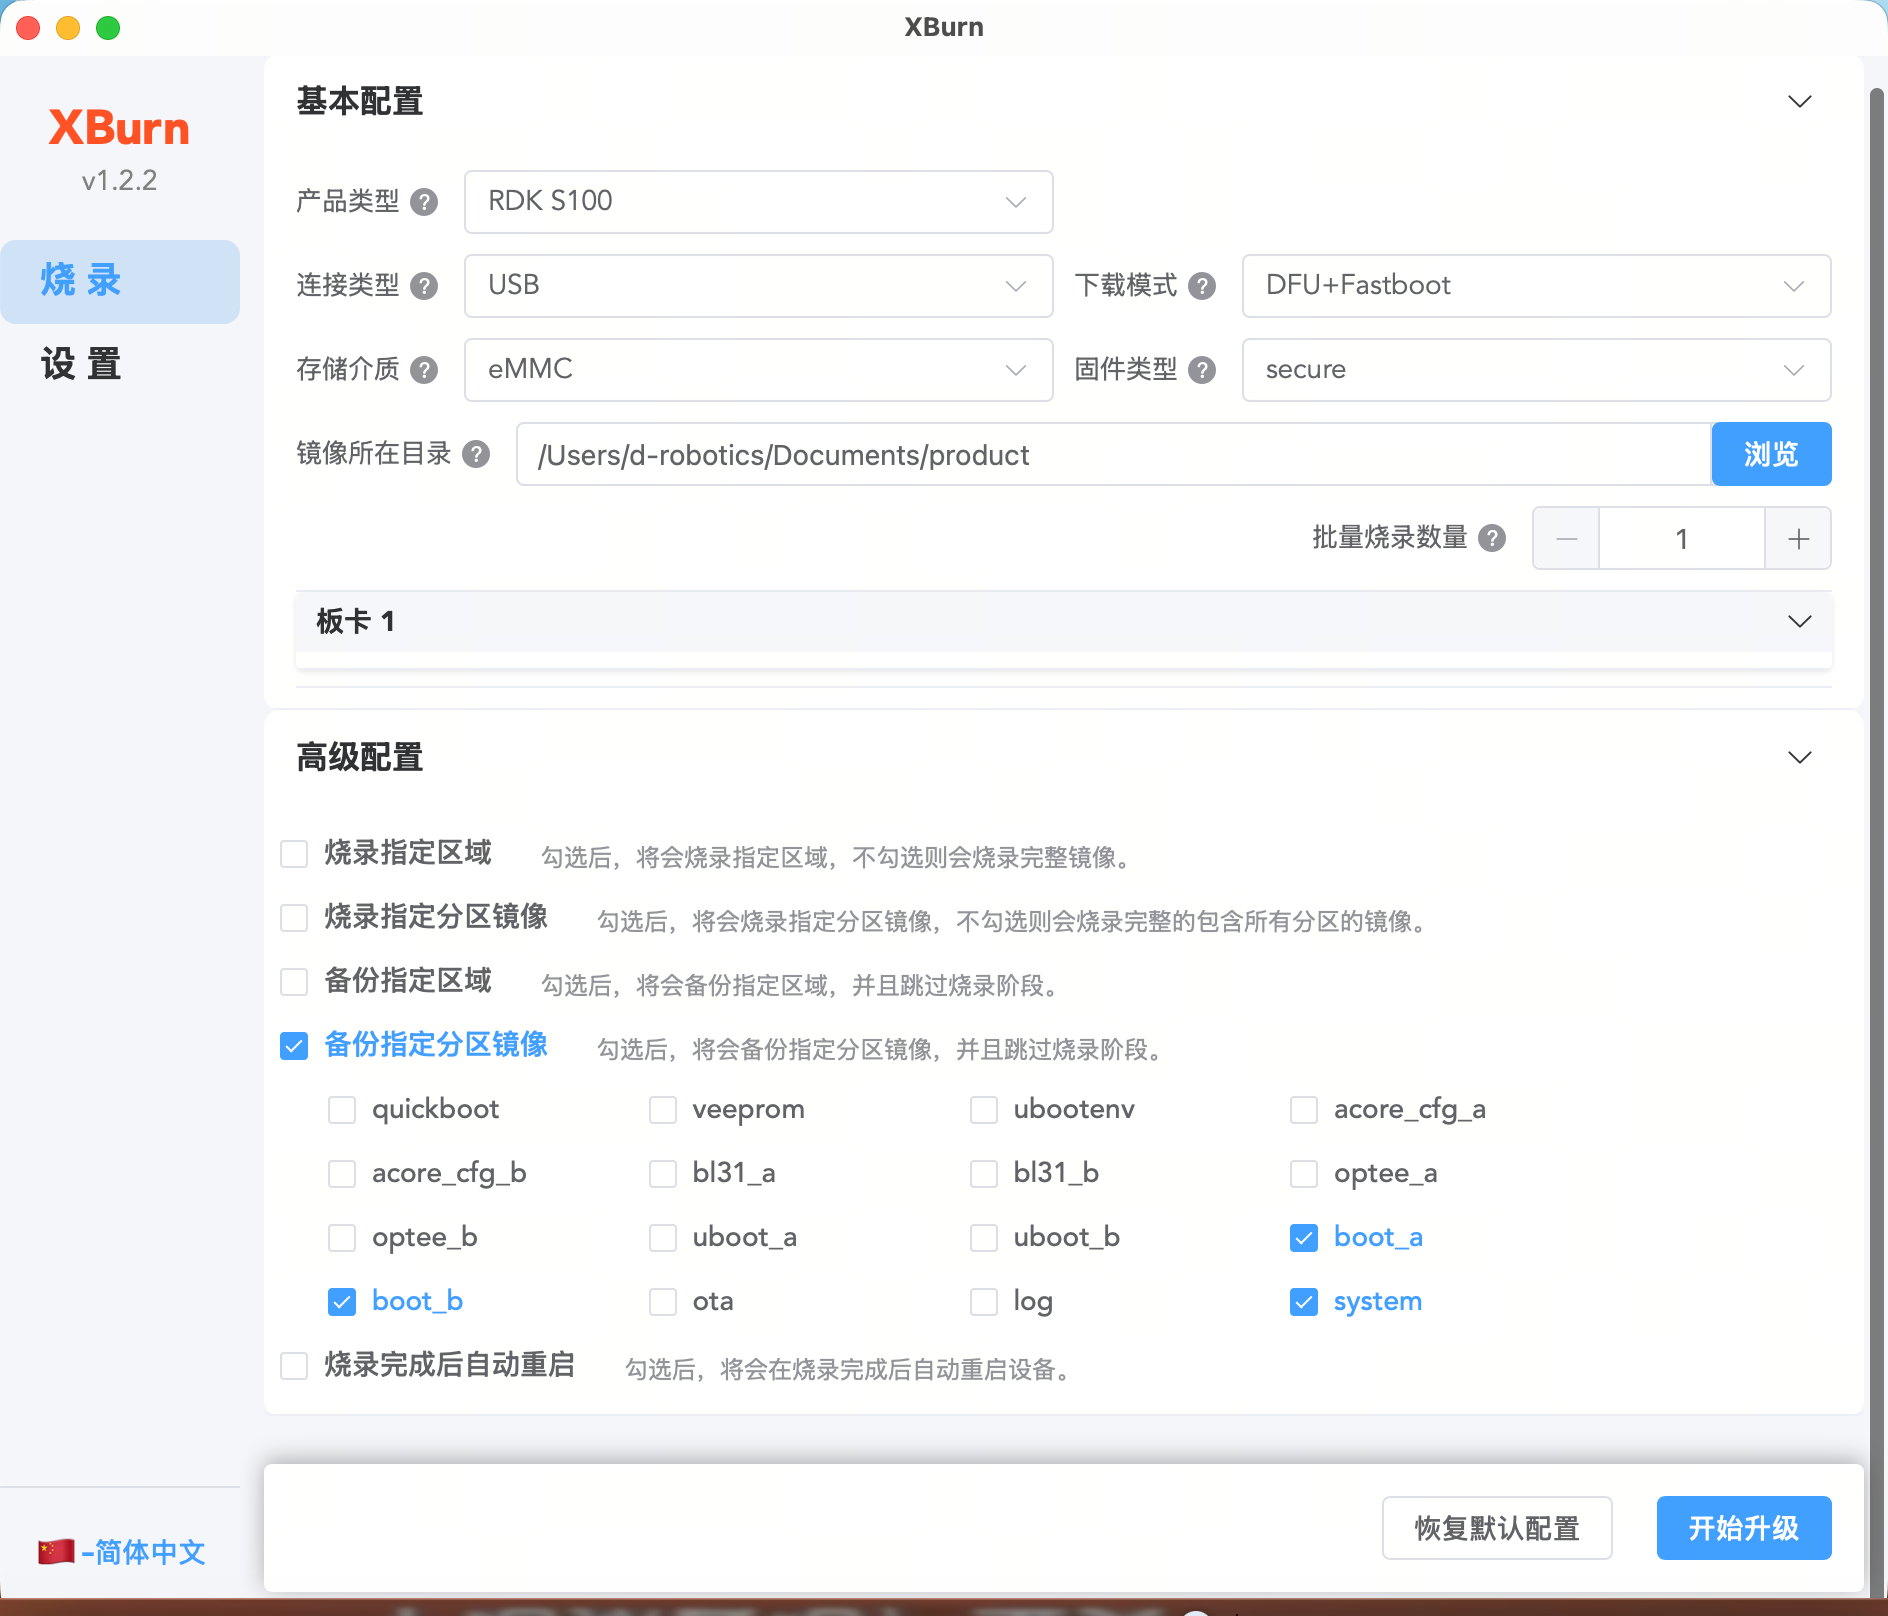Viewport: 1888px width, 1616px height.
Task: Enable 备份指定区域 checkbox
Action: (x=294, y=982)
